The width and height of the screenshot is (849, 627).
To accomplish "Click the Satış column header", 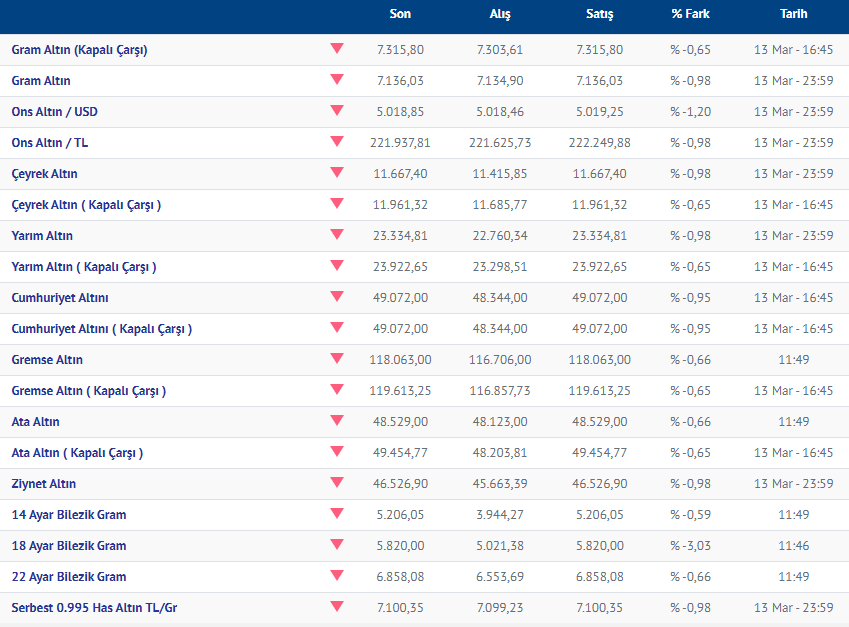I will point(599,15).
